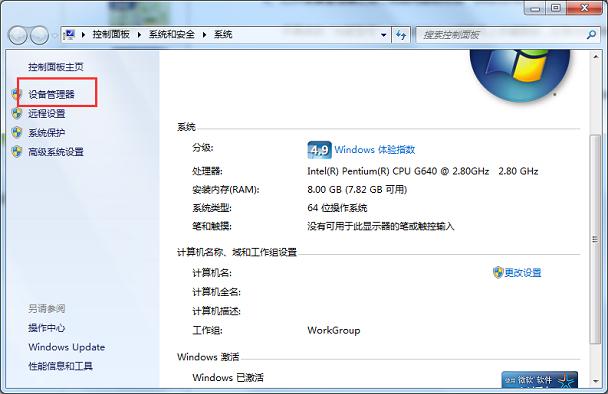Maximize the System window

point(556,8)
